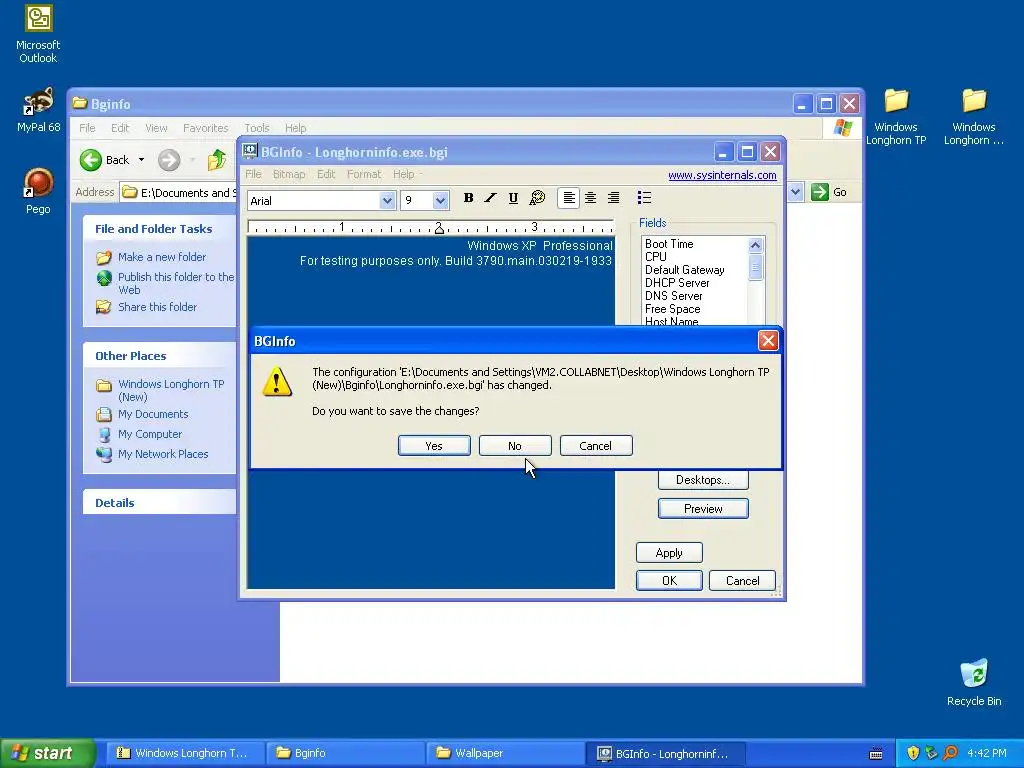
Task: Switch to Wallpaper taskbar window
Action: pyautogui.click(x=505, y=753)
